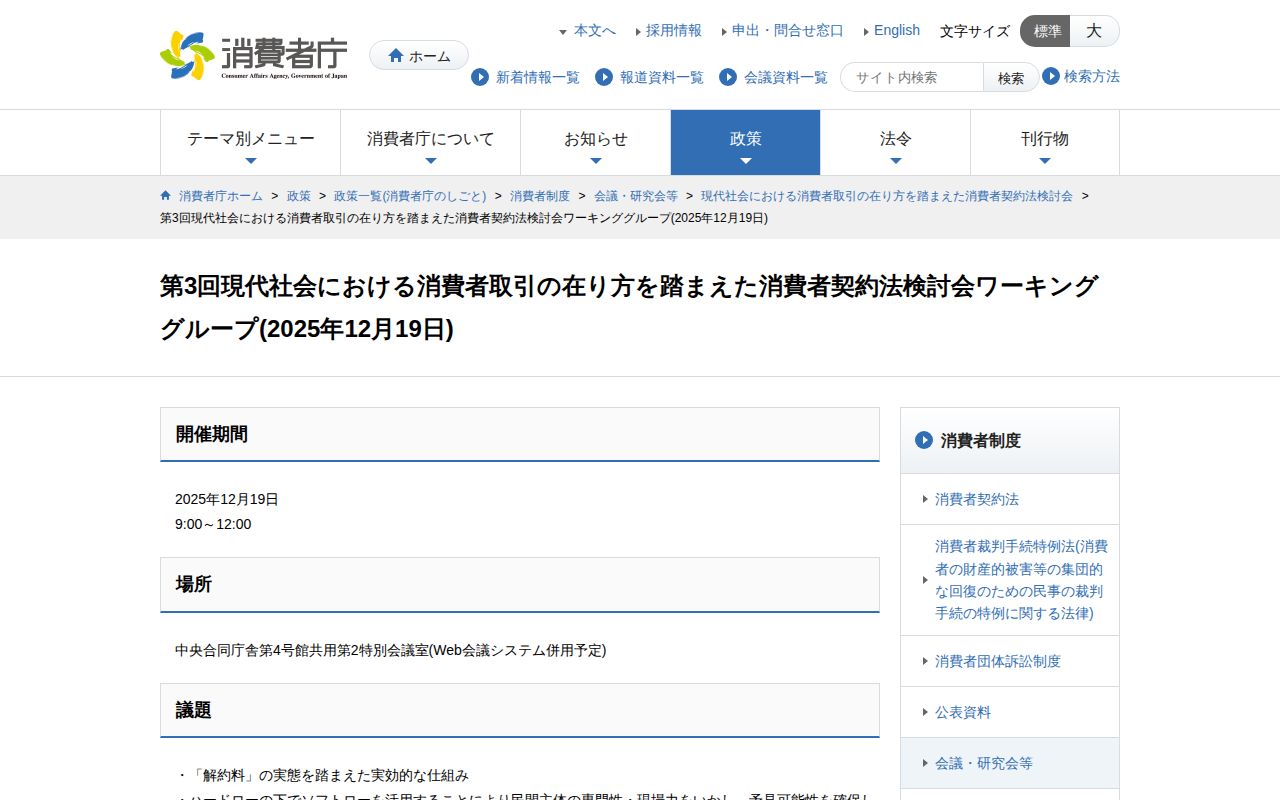The image size is (1280, 800).
Task: Open the 法令 navigation menu
Action: 896,143
